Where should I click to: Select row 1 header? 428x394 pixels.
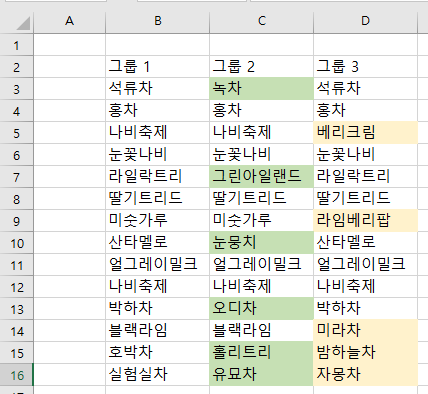click(x=16, y=45)
